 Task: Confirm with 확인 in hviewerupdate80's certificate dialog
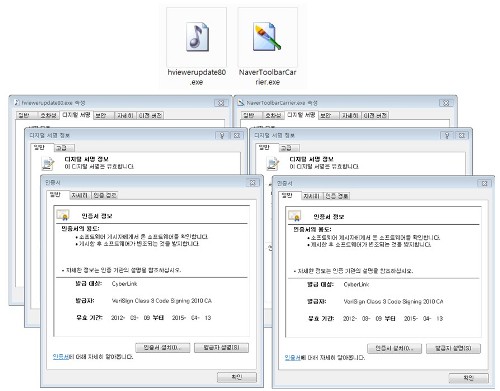pos(237,377)
